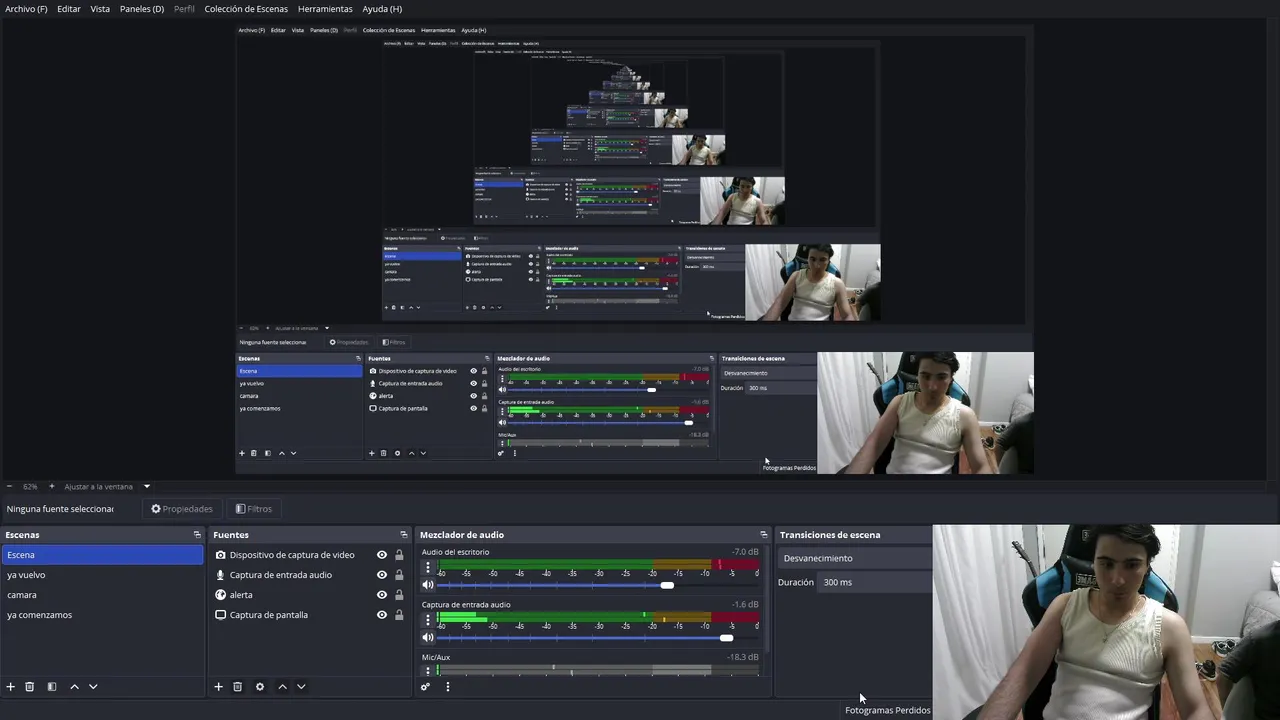This screenshot has width=1280, height=720.
Task: Adjust Captura de entrada audio volume slider
Action: [x=598, y=638]
